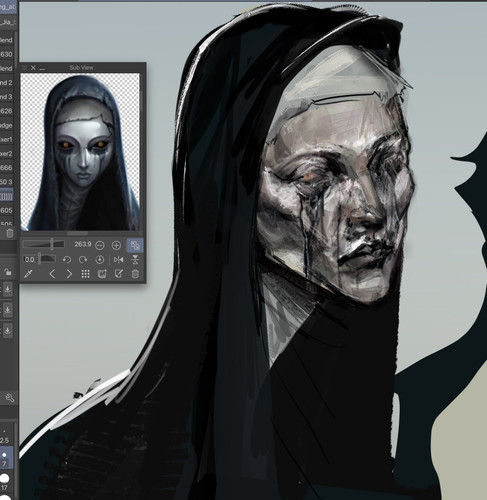Rotate Sub View image left
This screenshot has width=487, height=500.
67,260
